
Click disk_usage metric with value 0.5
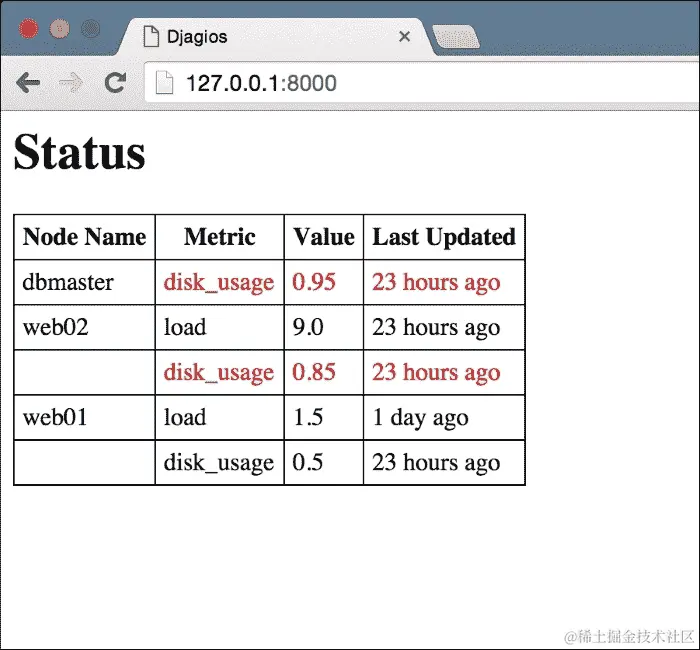tap(219, 462)
